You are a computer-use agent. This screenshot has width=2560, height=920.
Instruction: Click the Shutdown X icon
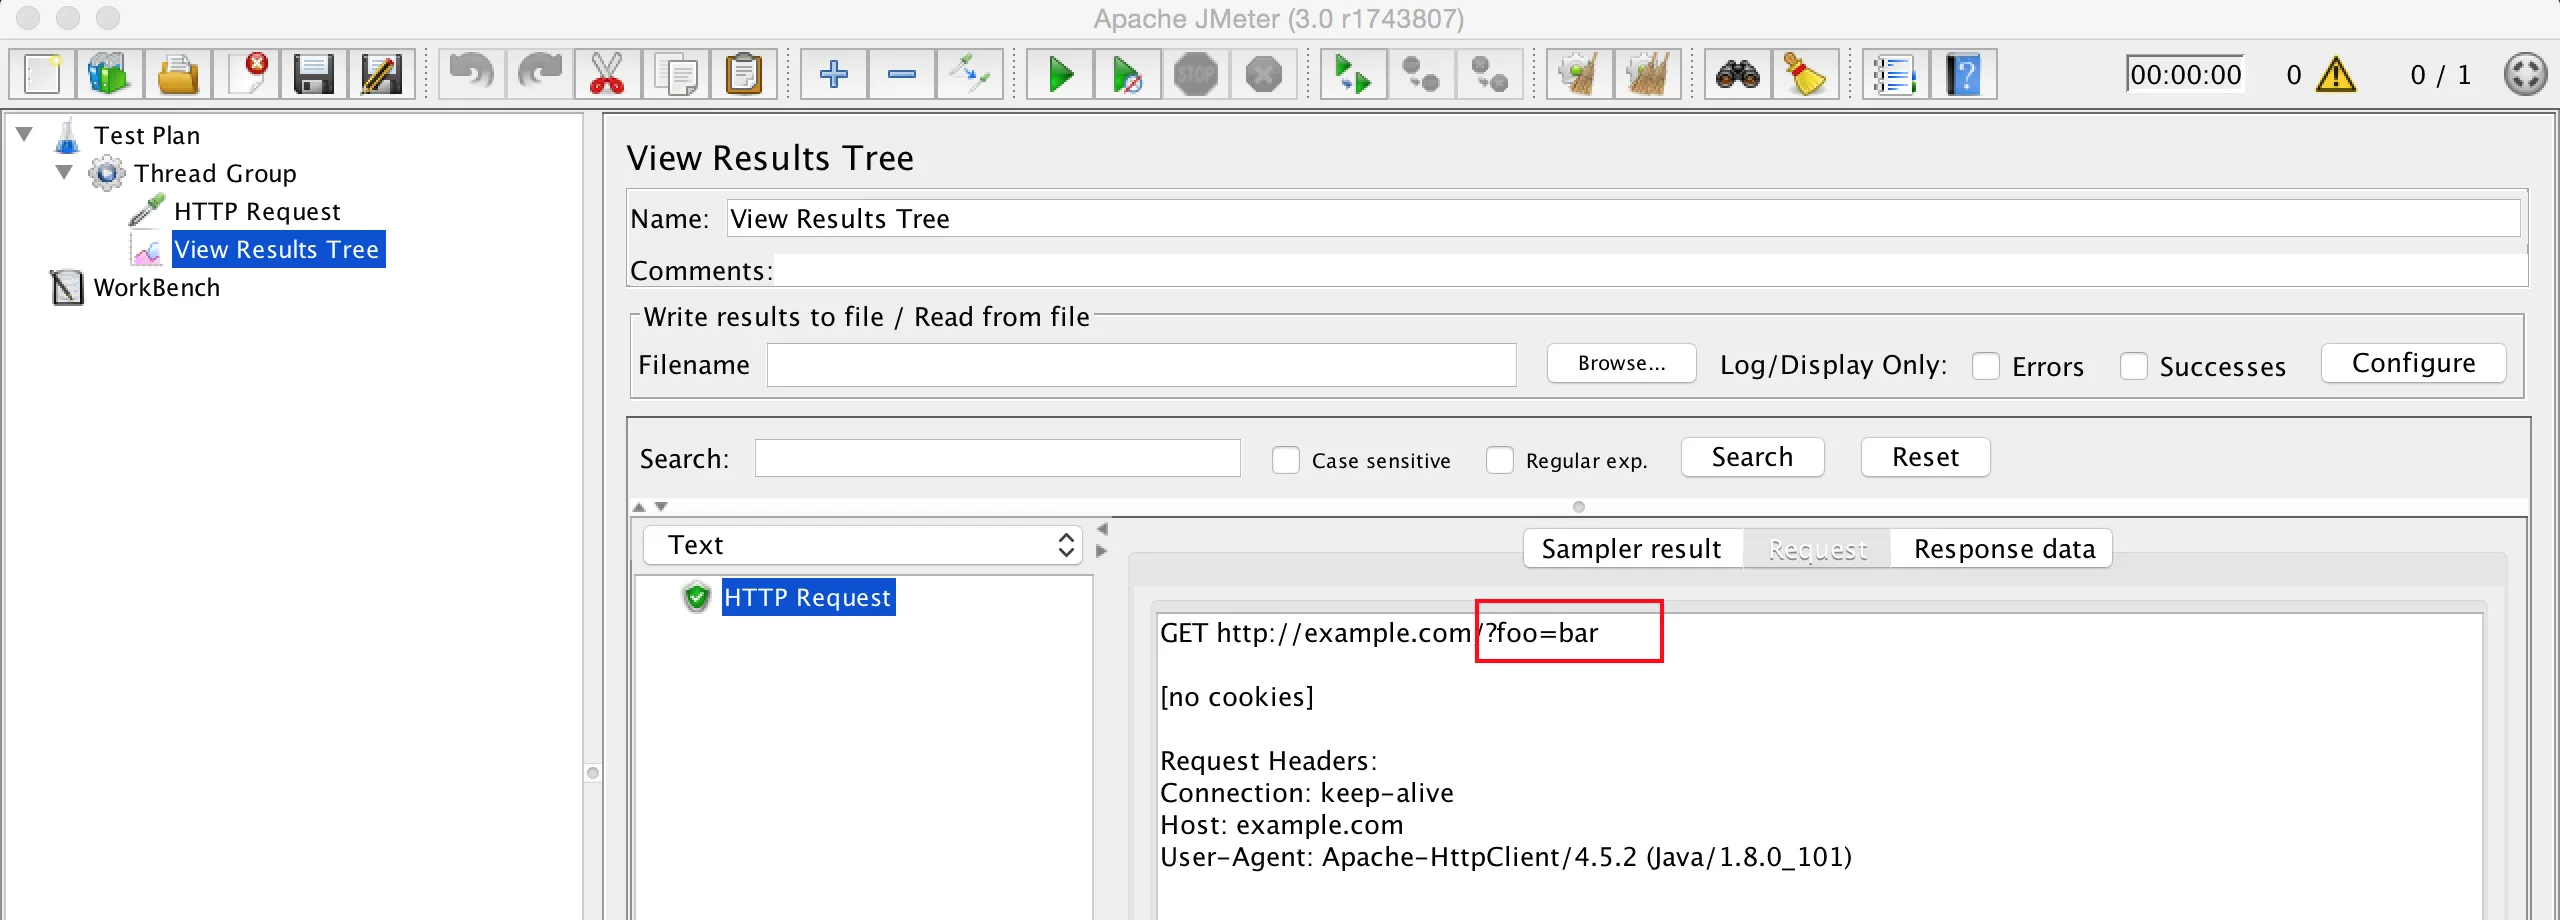[1264, 74]
